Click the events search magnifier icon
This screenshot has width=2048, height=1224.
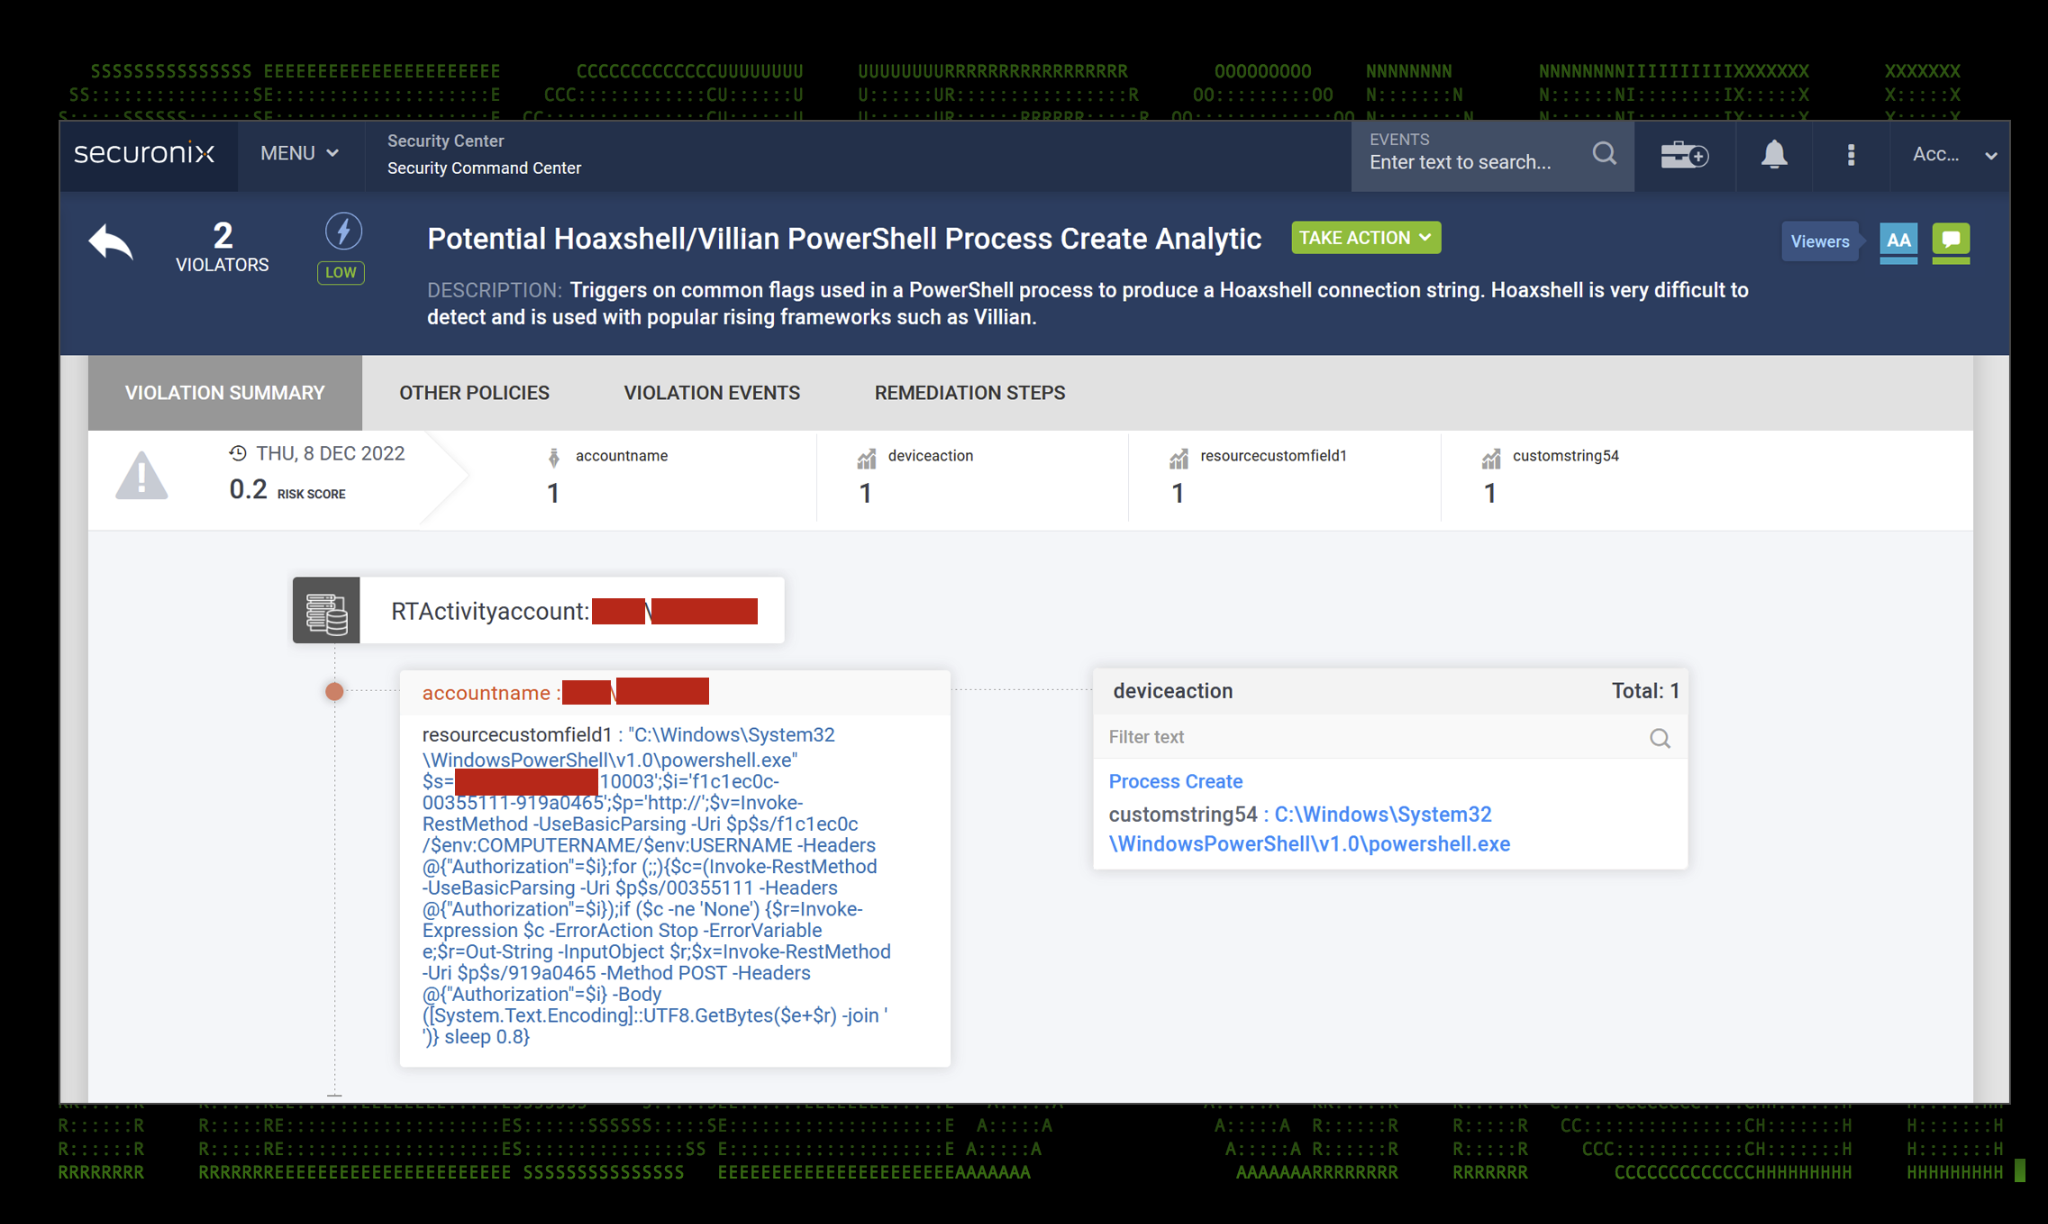pos(1604,154)
